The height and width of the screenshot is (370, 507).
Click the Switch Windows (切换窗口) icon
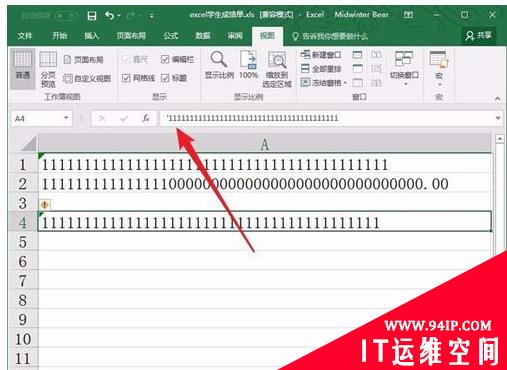tap(404, 59)
